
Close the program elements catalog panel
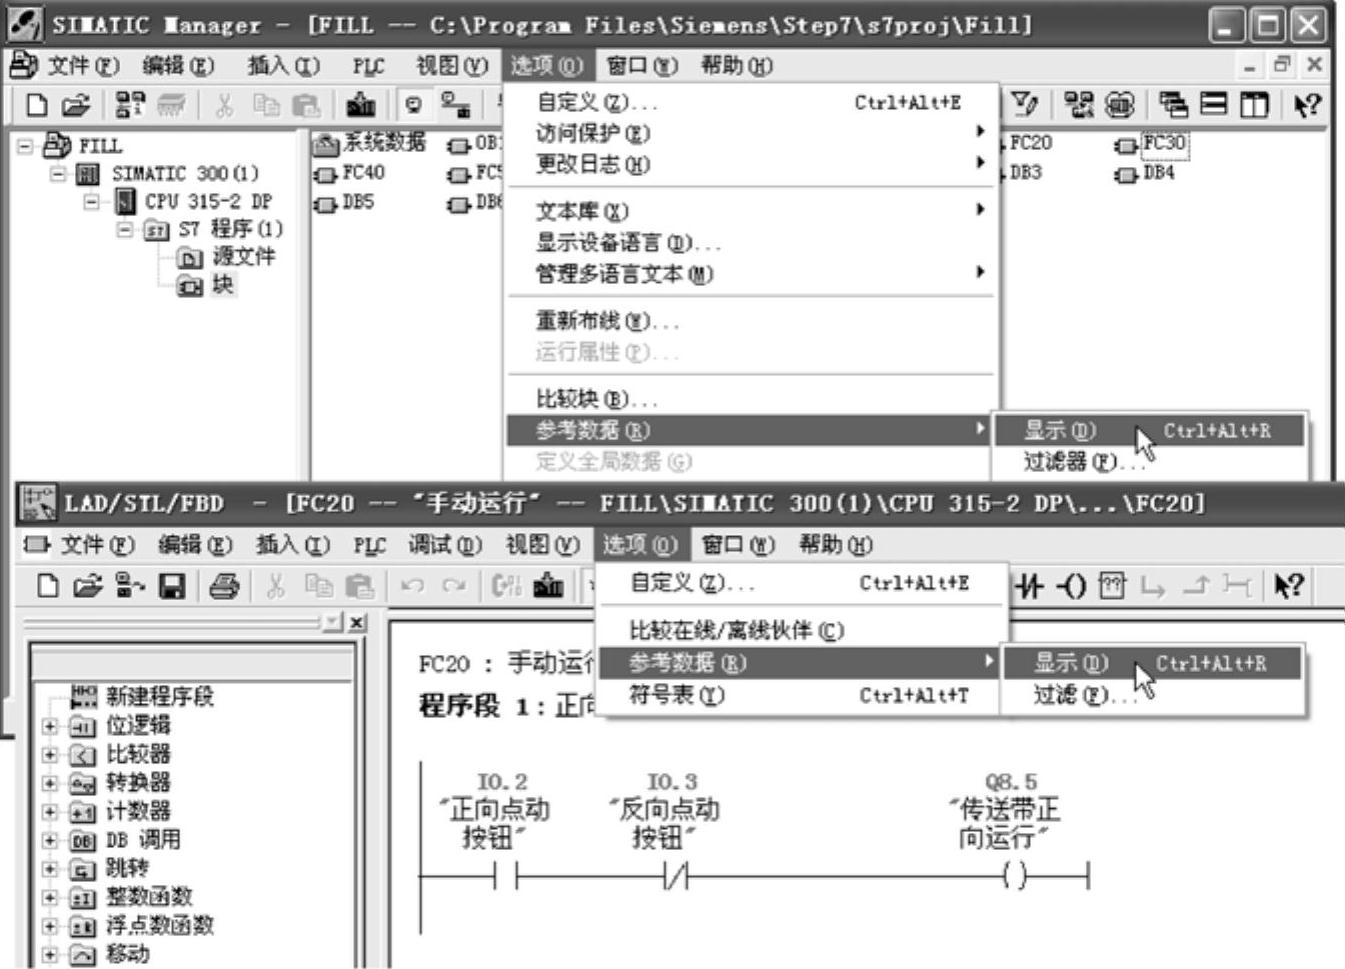tap(357, 622)
